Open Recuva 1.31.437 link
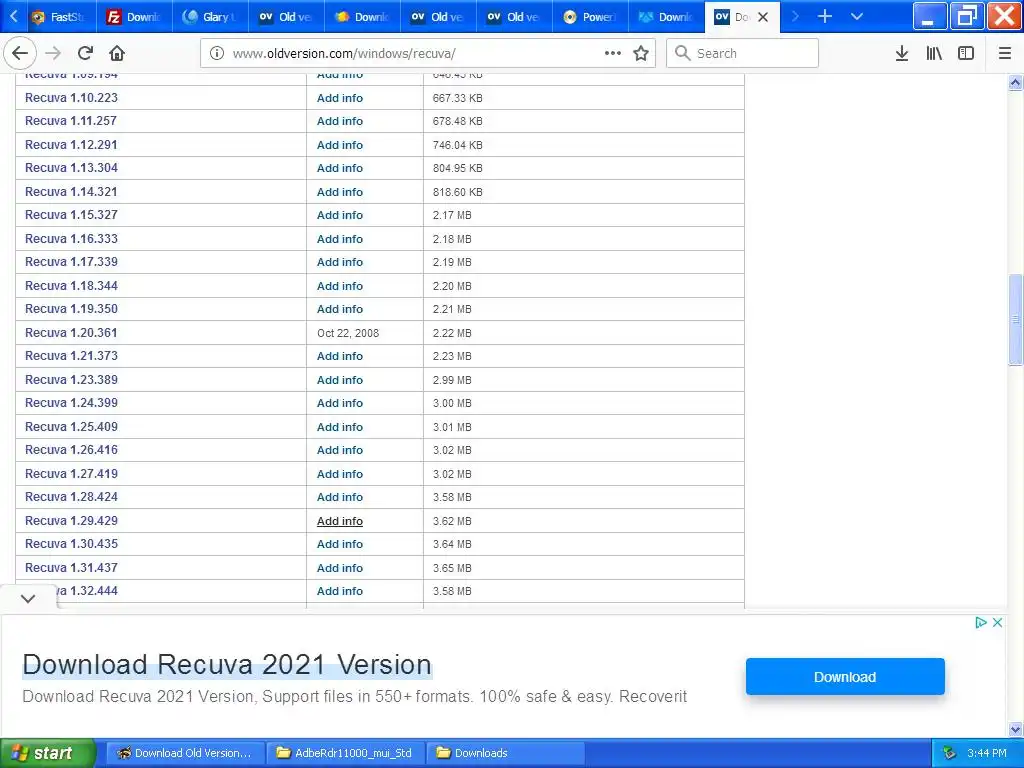Screen dimensions: 1024x768 click(x=71, y=568)
